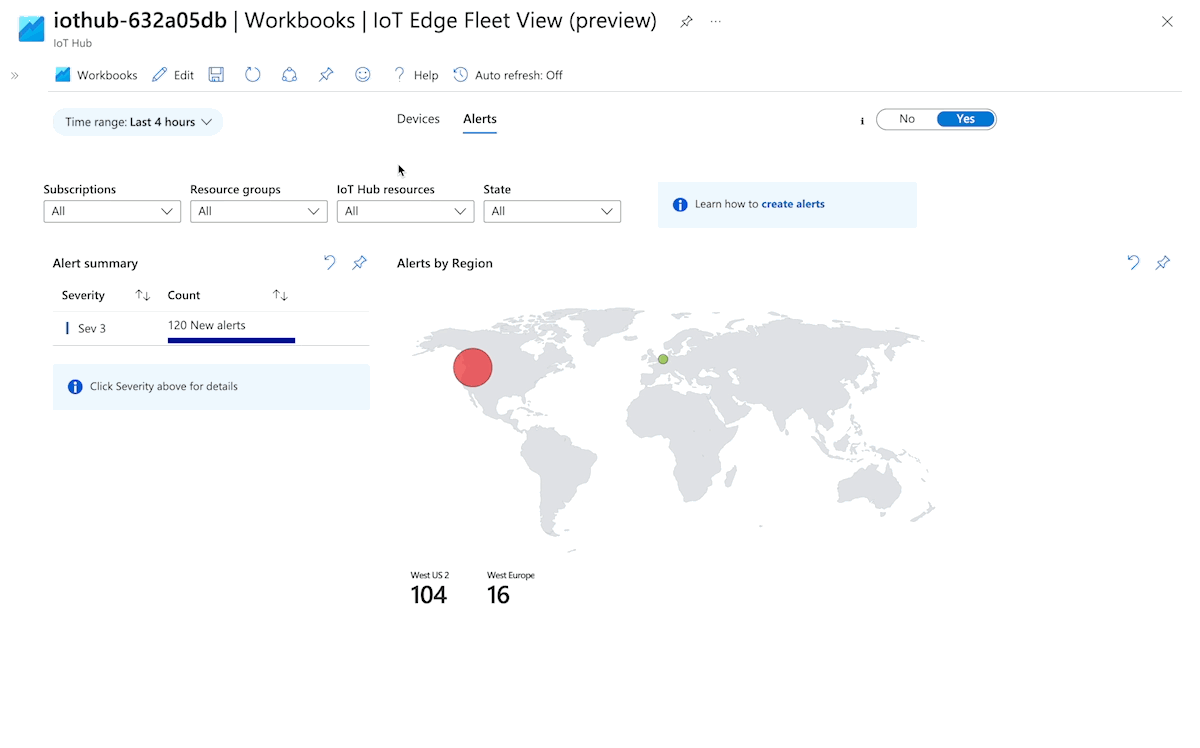Screen dimensions: 1200x748
Task: Click the Share workbook icon
Action: pyautogui.click(x=289, y=75)
